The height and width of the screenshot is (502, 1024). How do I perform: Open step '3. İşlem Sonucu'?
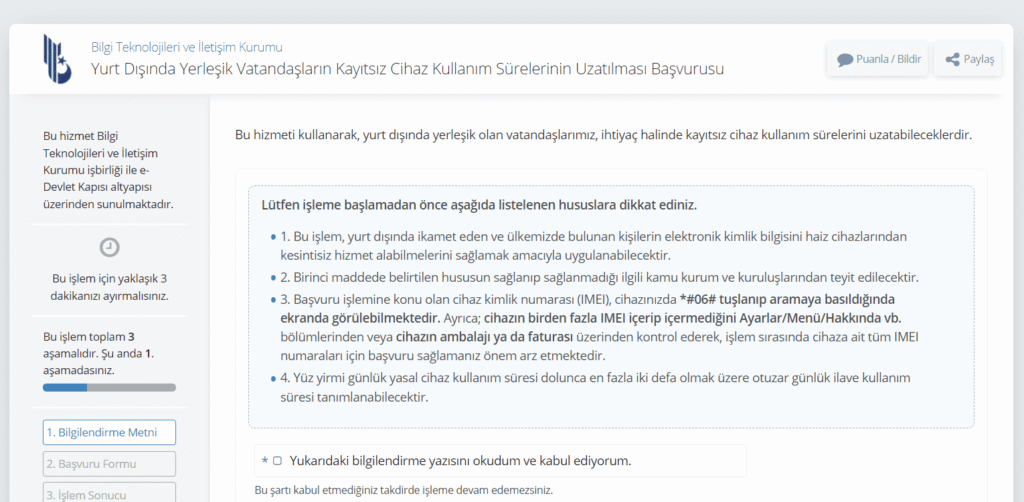(x=109, y=493)
